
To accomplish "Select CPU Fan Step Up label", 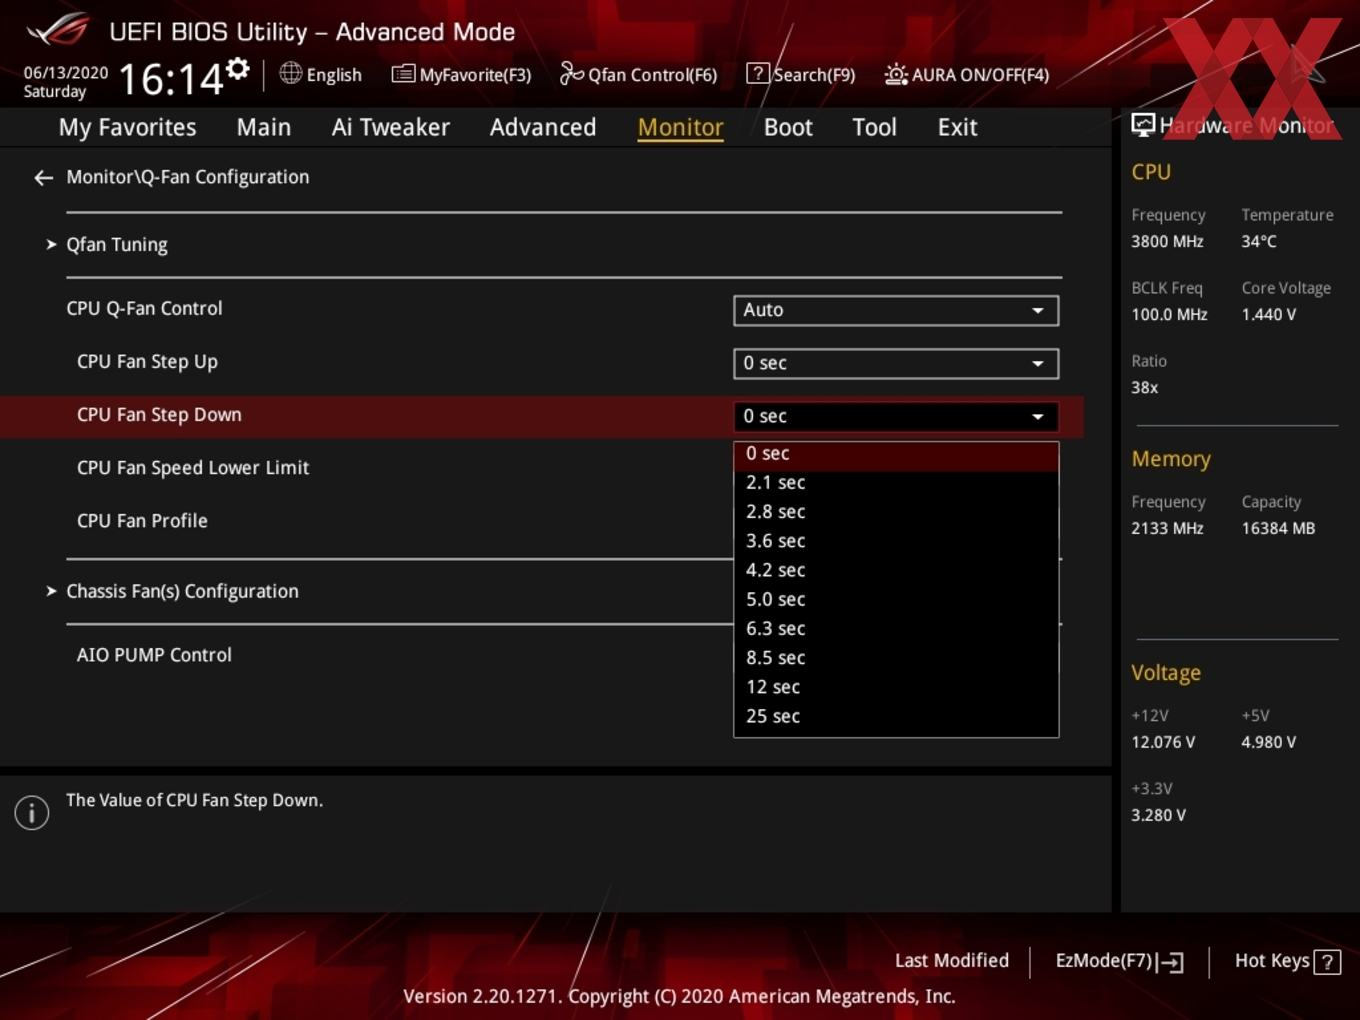I will 147,362.
